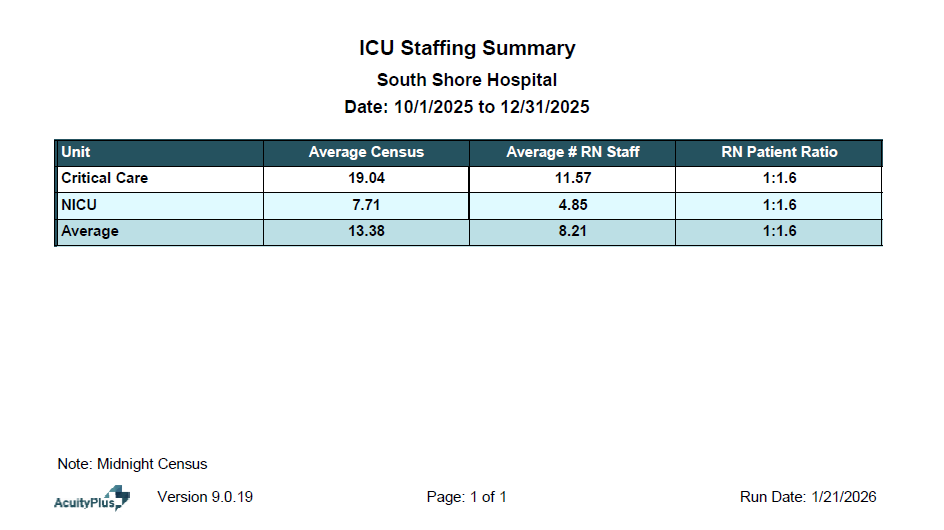Click the AcuityPlus logo icon
This screenshot has height=530, width=944.
pyautogui.click(x=91, y=498)
